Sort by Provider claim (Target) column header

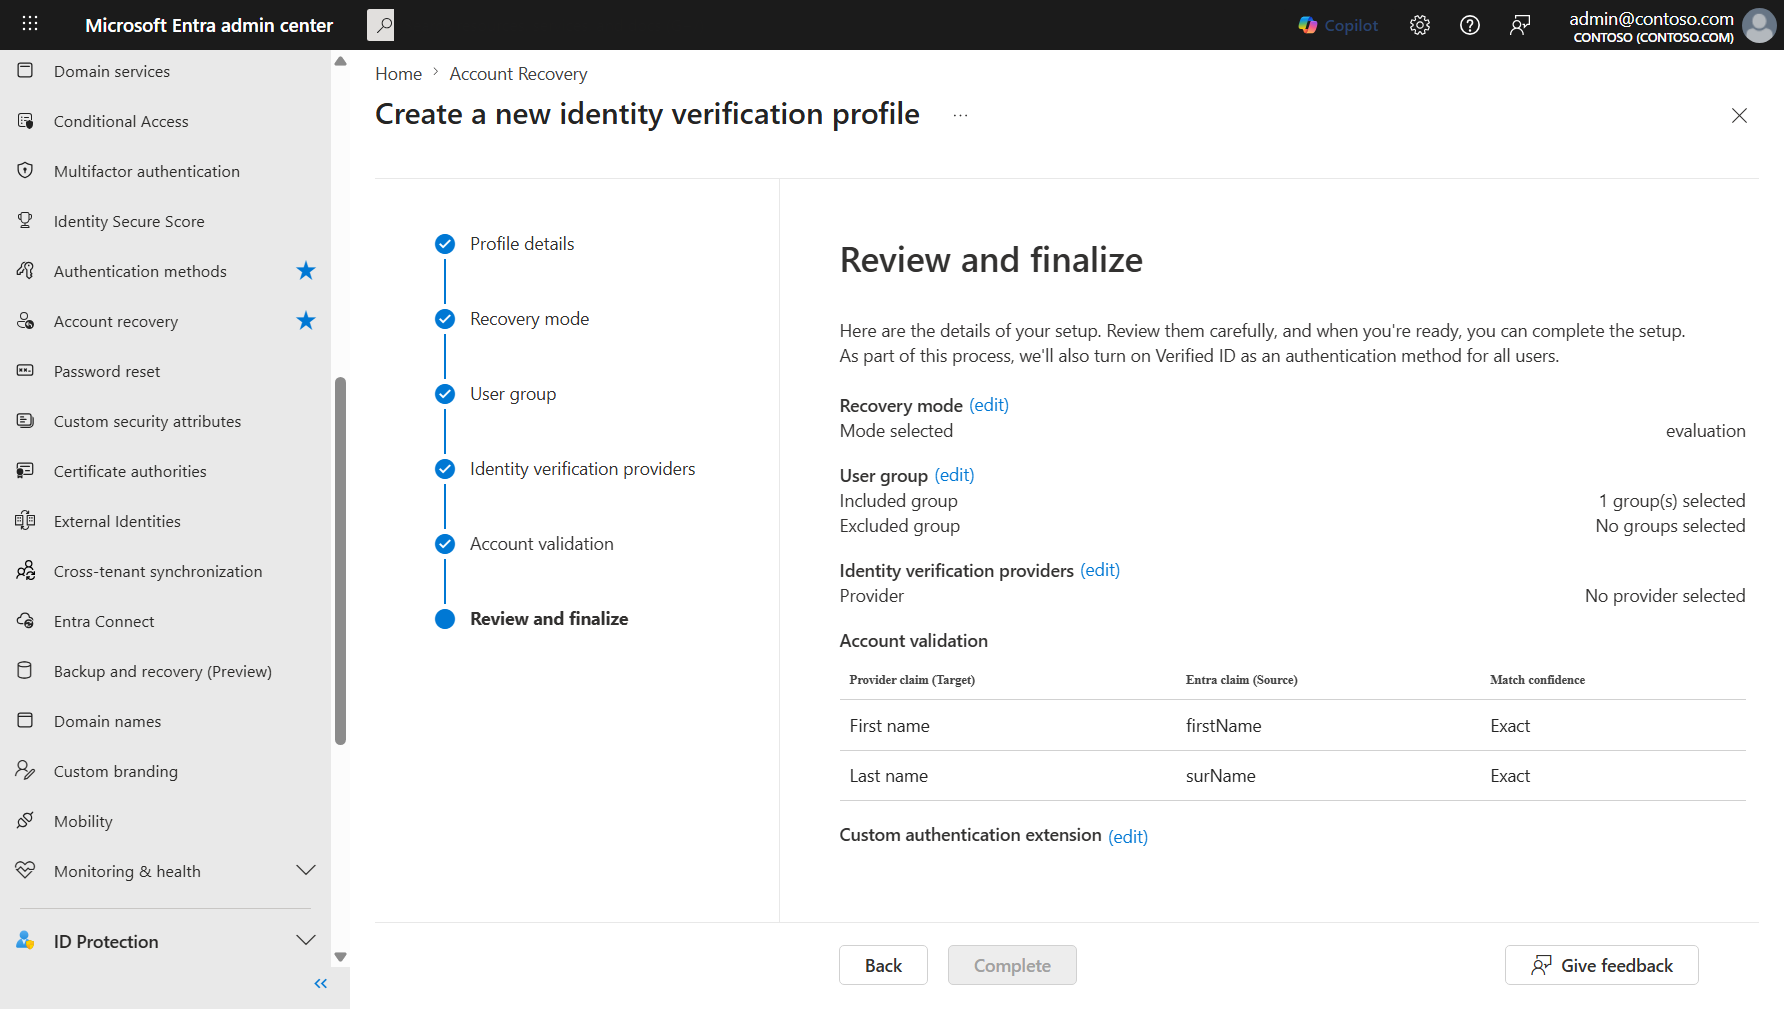[x=912, y=680]
